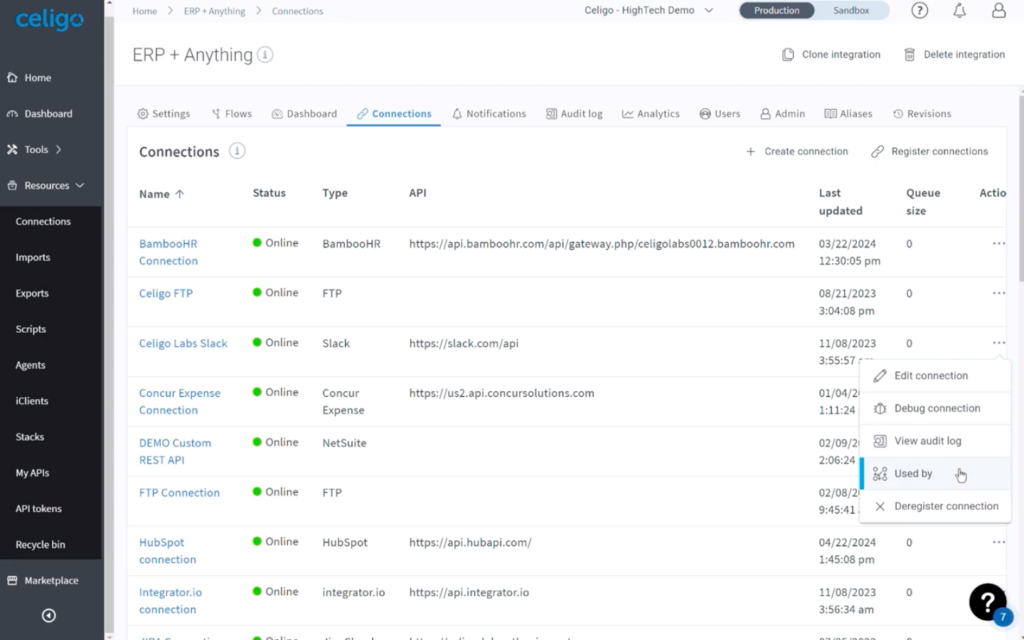Image resolution: width=1024 pixels, height=640 pixels.
Task: Open iClients in the sidebar
Action: pos(32,401)
